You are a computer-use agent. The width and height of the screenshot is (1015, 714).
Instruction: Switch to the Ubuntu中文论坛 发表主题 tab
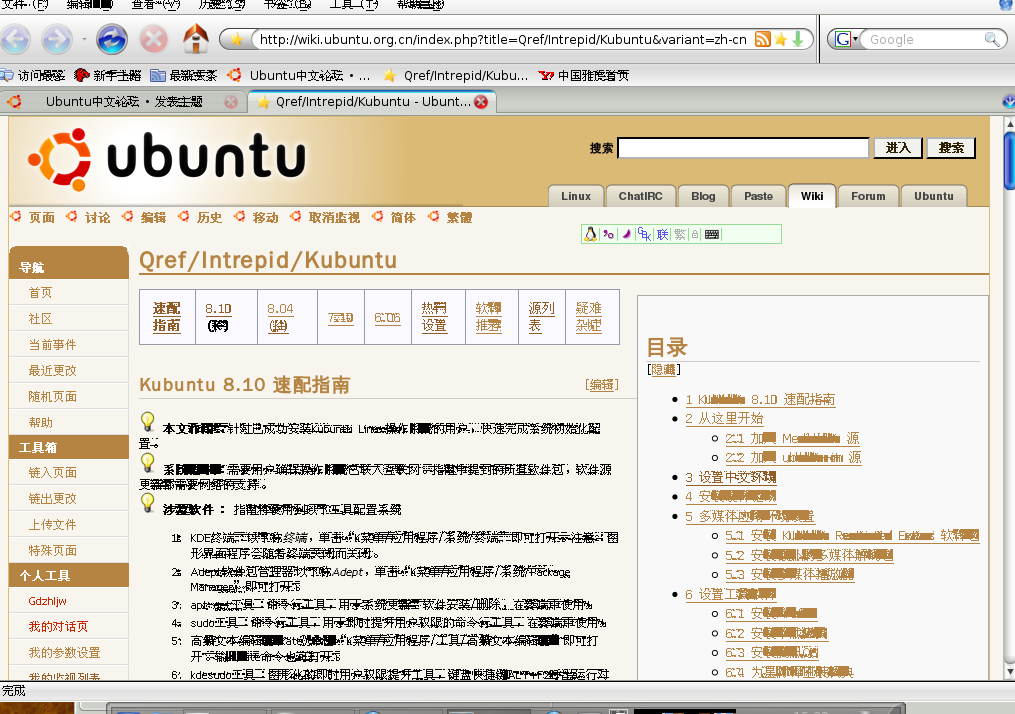point(123,102)
